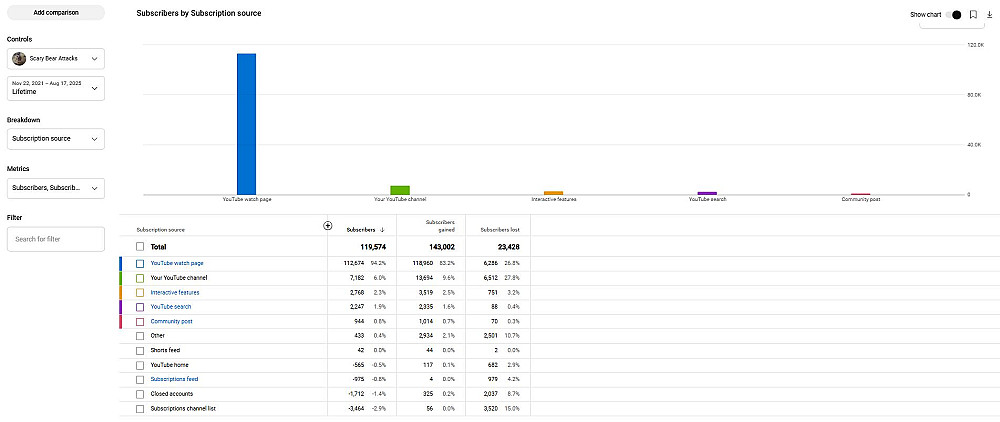Check the YouTube search row checkbox
The height and width of the screenshot is (422, 1000).
[x=140, y=307]
